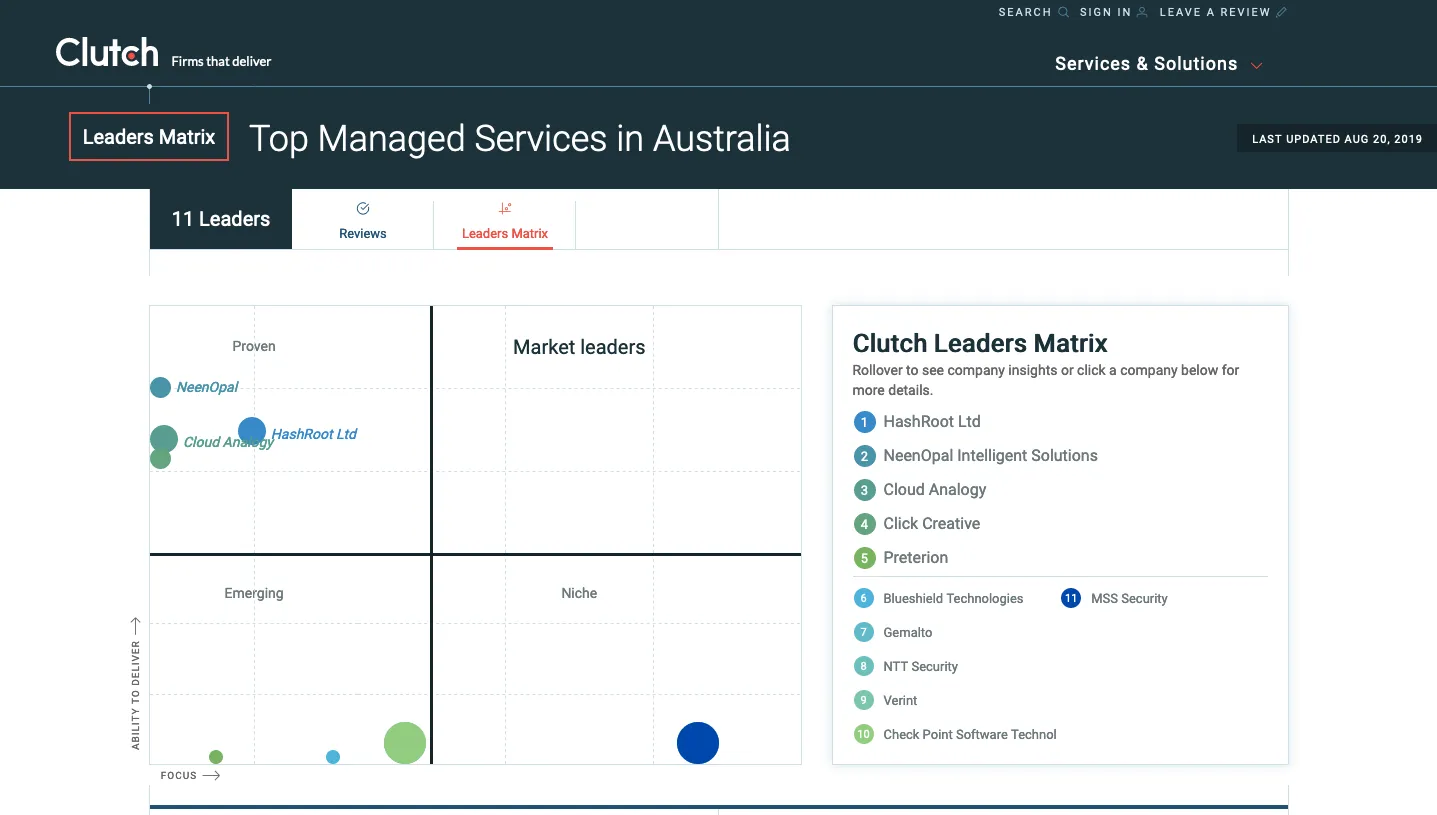Image resolution: width=1437 pixels, height=815 pixels.
Task: Open the Blueshield Technologies entry
Action: click(953, 599)
